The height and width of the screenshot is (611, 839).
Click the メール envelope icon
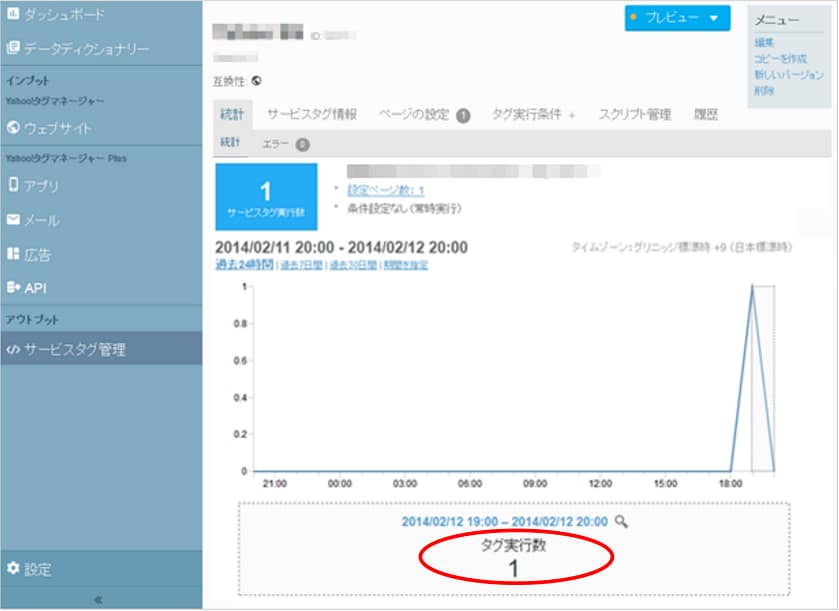point(13,220)
